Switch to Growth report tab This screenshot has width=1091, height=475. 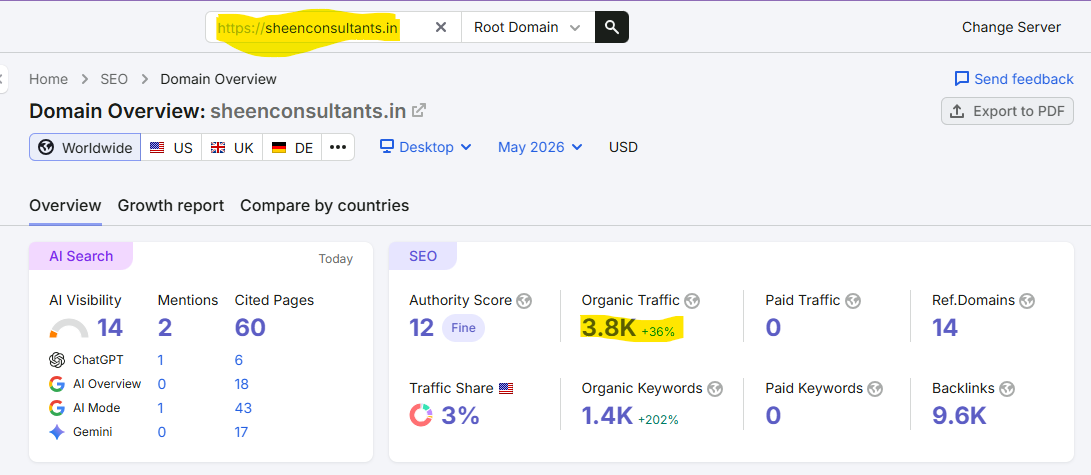pos(170,206)
